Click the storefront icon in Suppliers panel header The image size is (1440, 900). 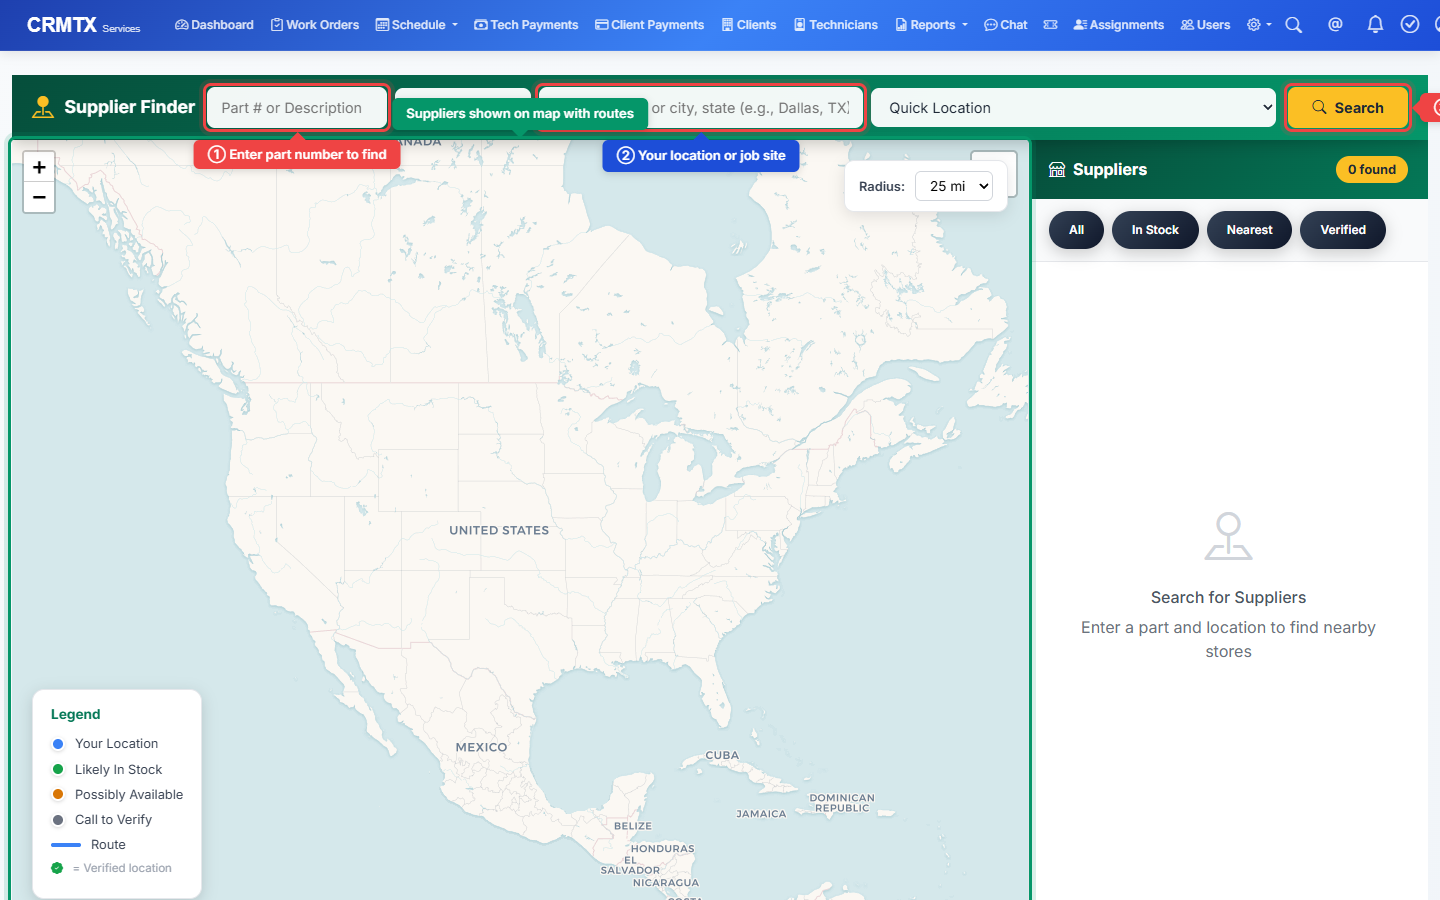(1057, 169)
